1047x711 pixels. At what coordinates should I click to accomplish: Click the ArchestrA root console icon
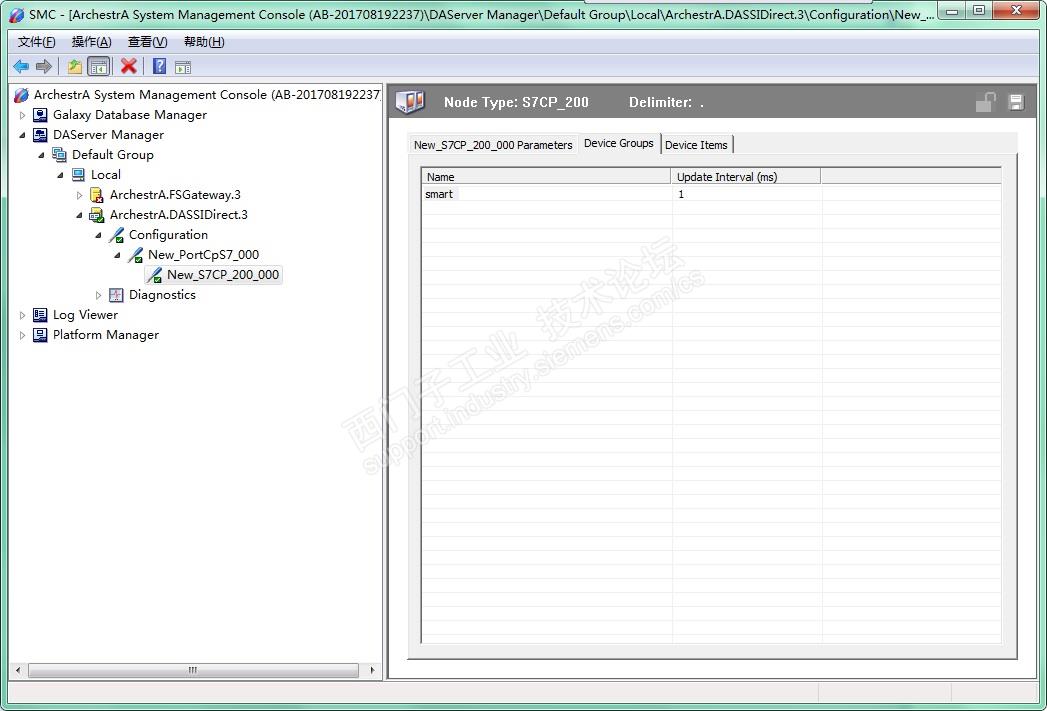21,95
